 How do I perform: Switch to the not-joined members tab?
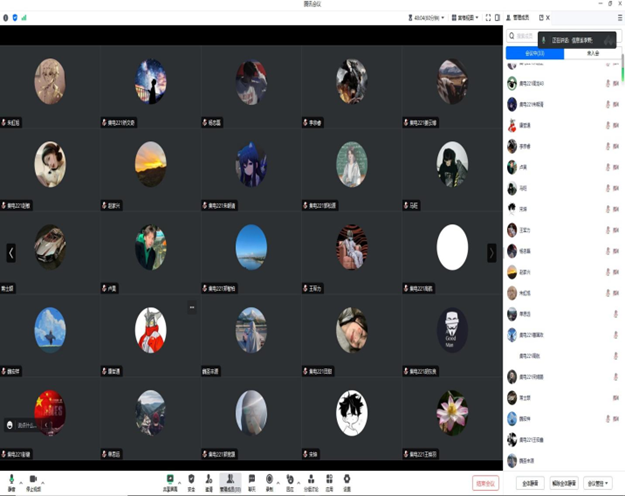pos(592,53)
